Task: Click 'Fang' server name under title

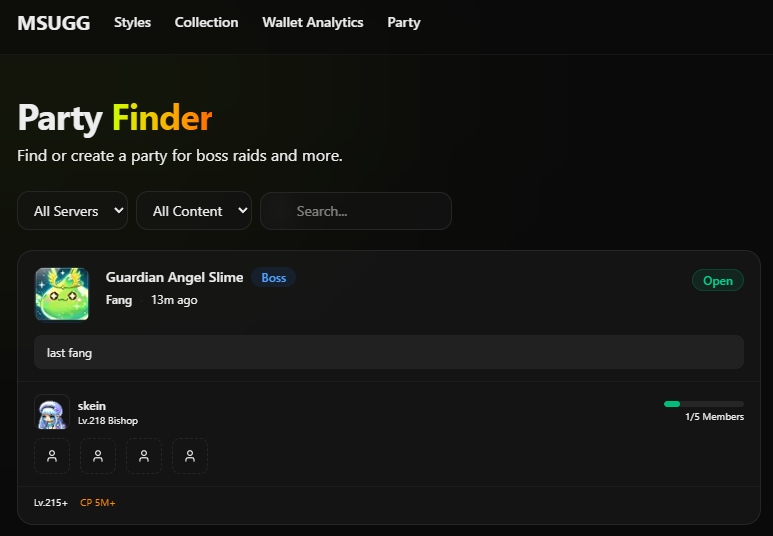Action: click(119, 300)
